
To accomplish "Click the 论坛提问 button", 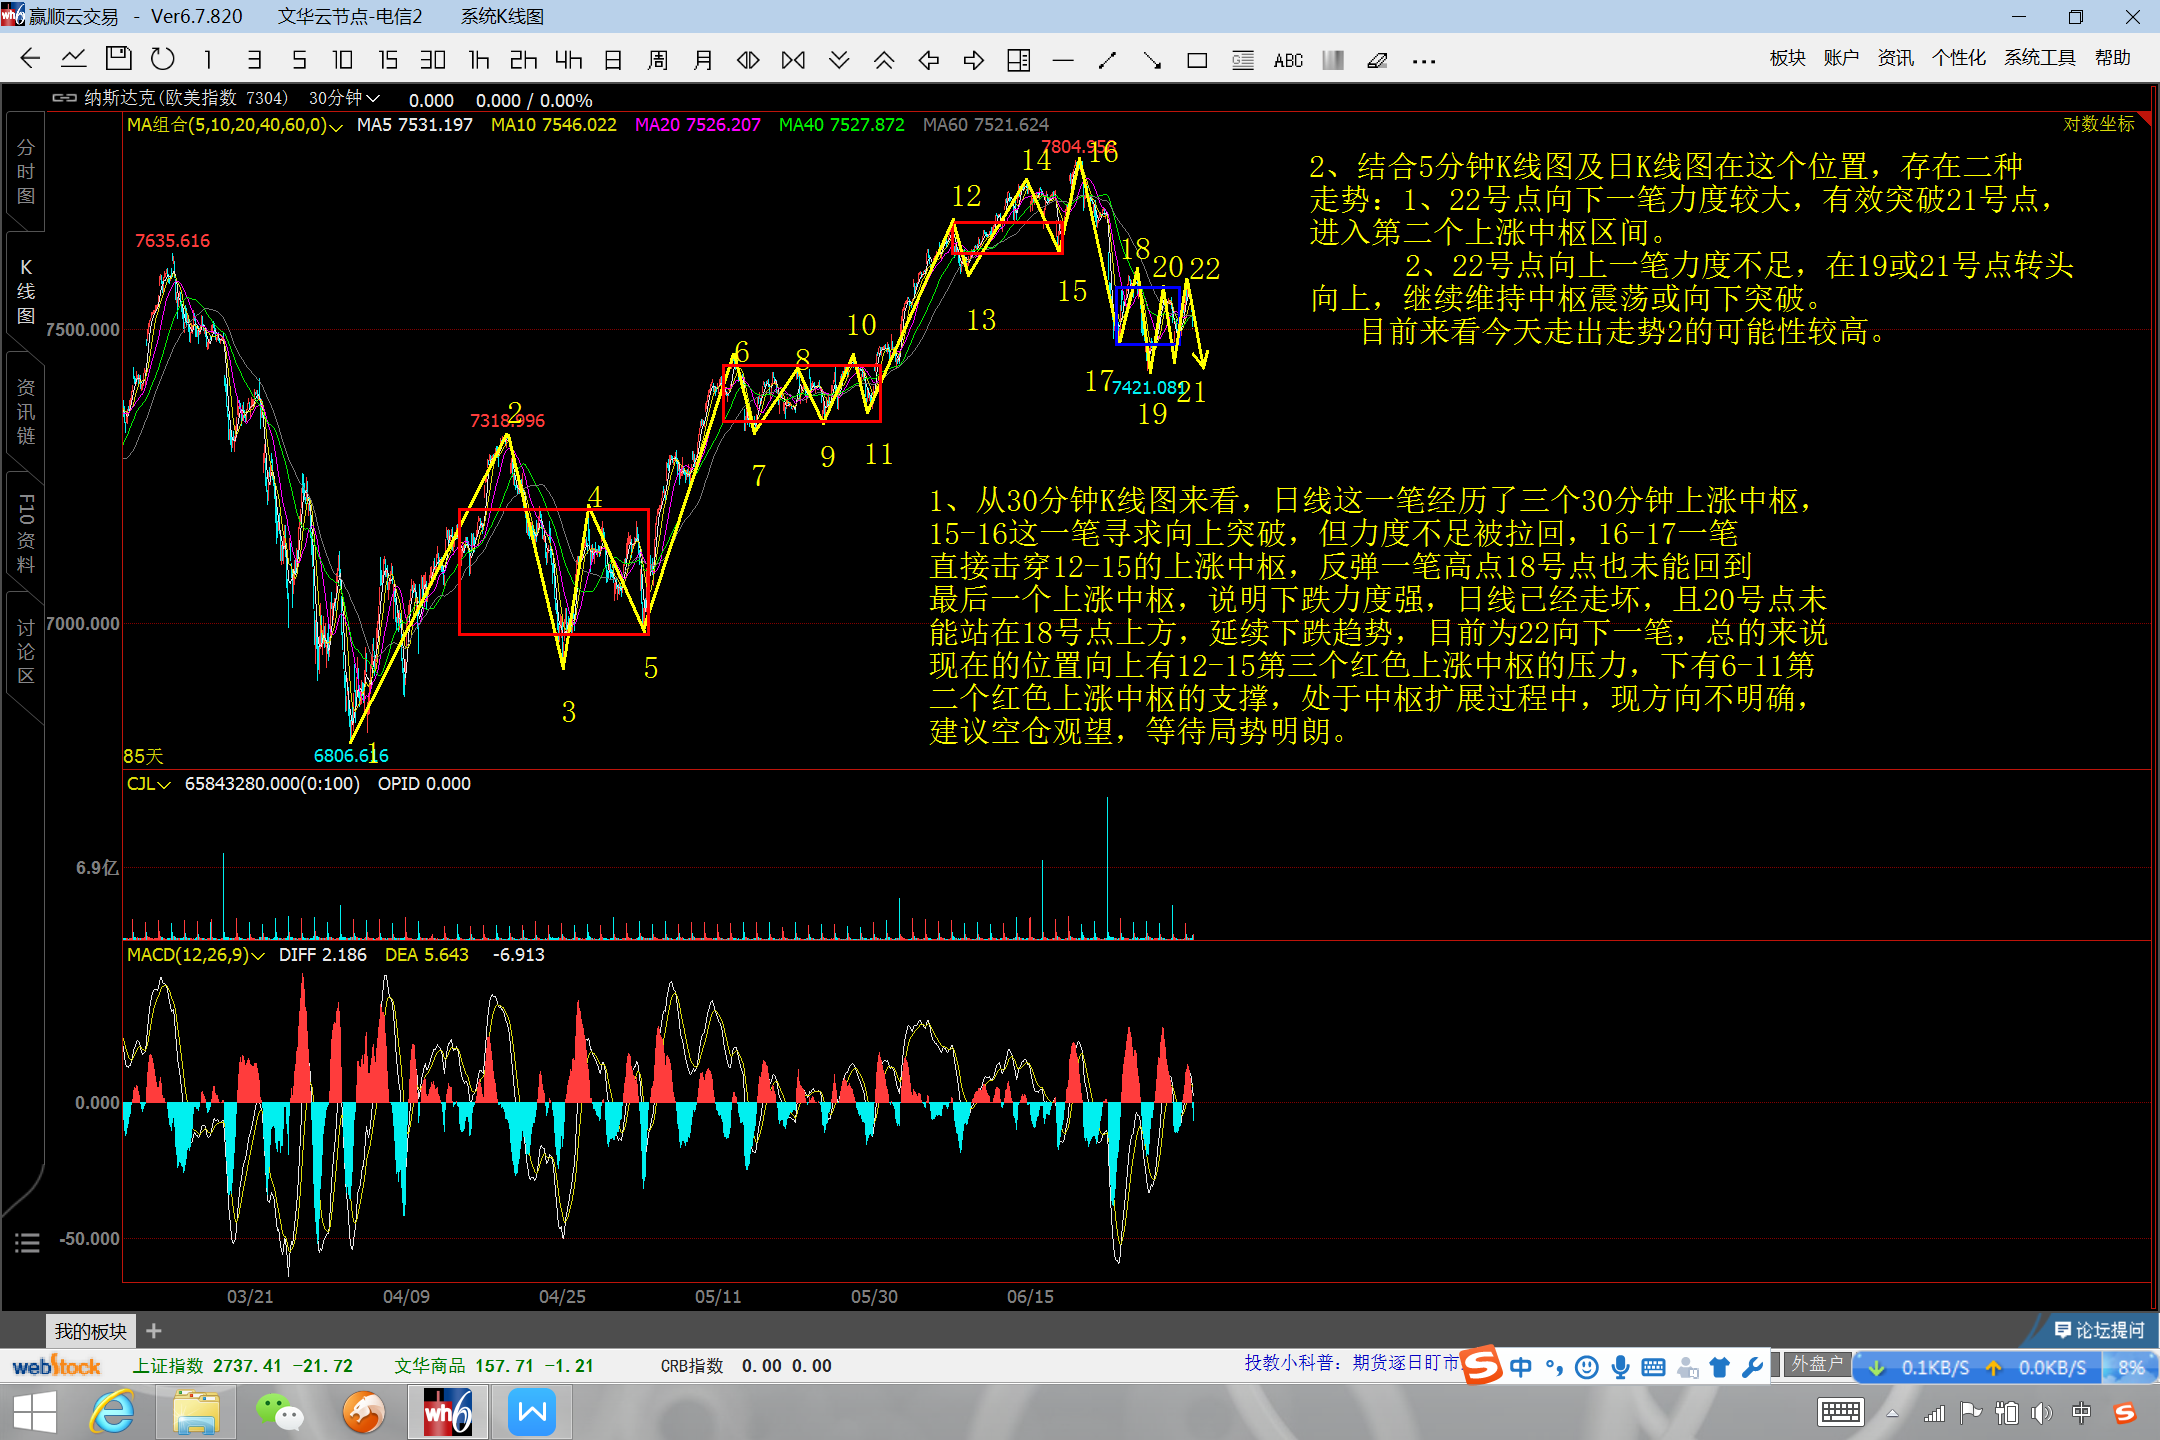I will click(x=2099, y=1330).
